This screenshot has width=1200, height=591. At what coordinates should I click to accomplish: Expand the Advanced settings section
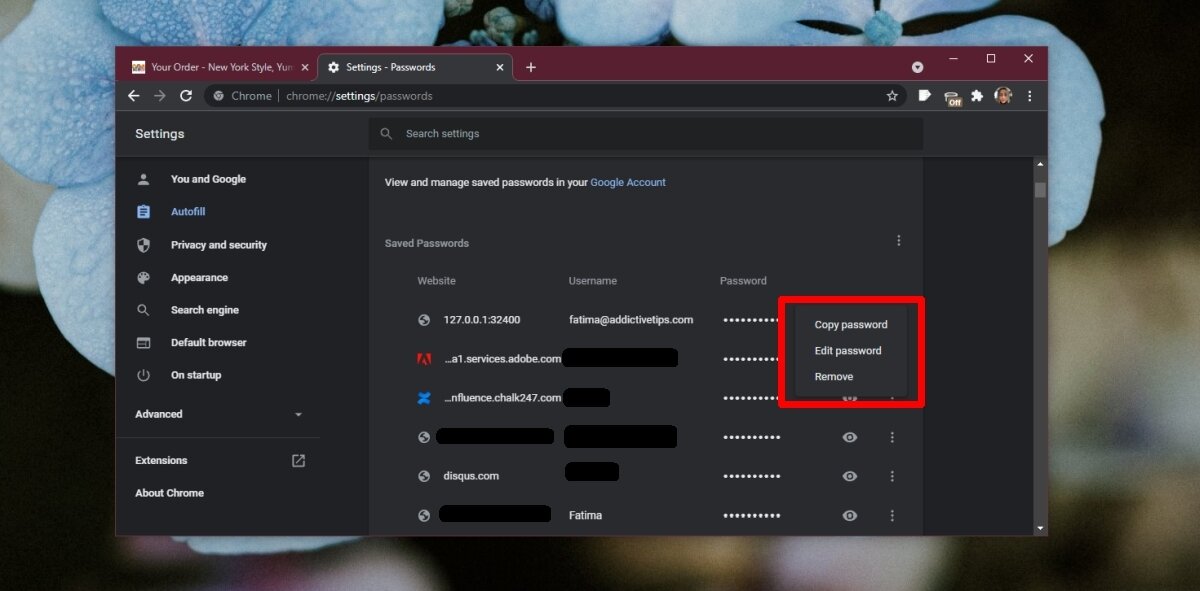[x=219, y=414]
